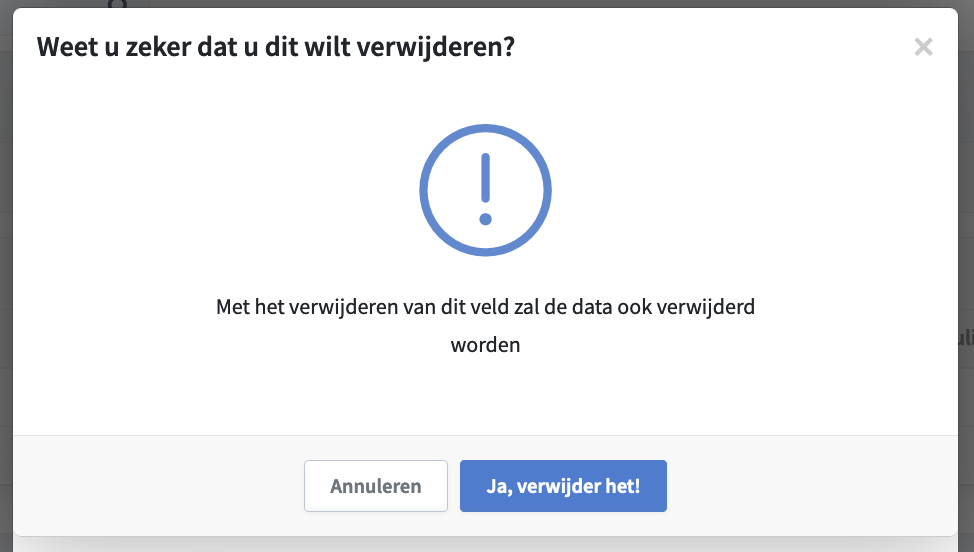
Task: Click the partially hidden icon above the dialog
Action: click(x=117, y=4)
